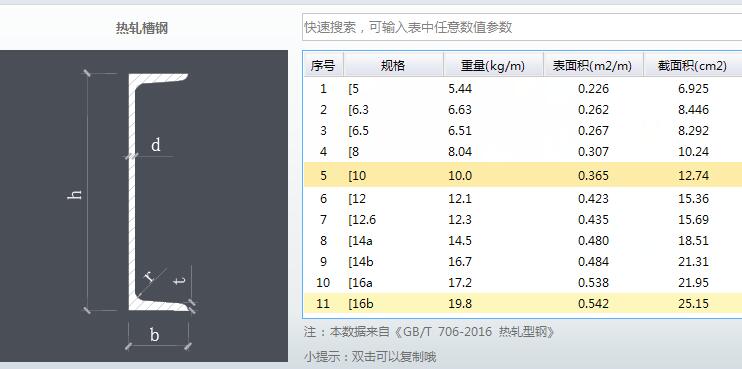Click the 表面积(m2/m) column header
742x369 pixels.
click(x=593, y=65)
